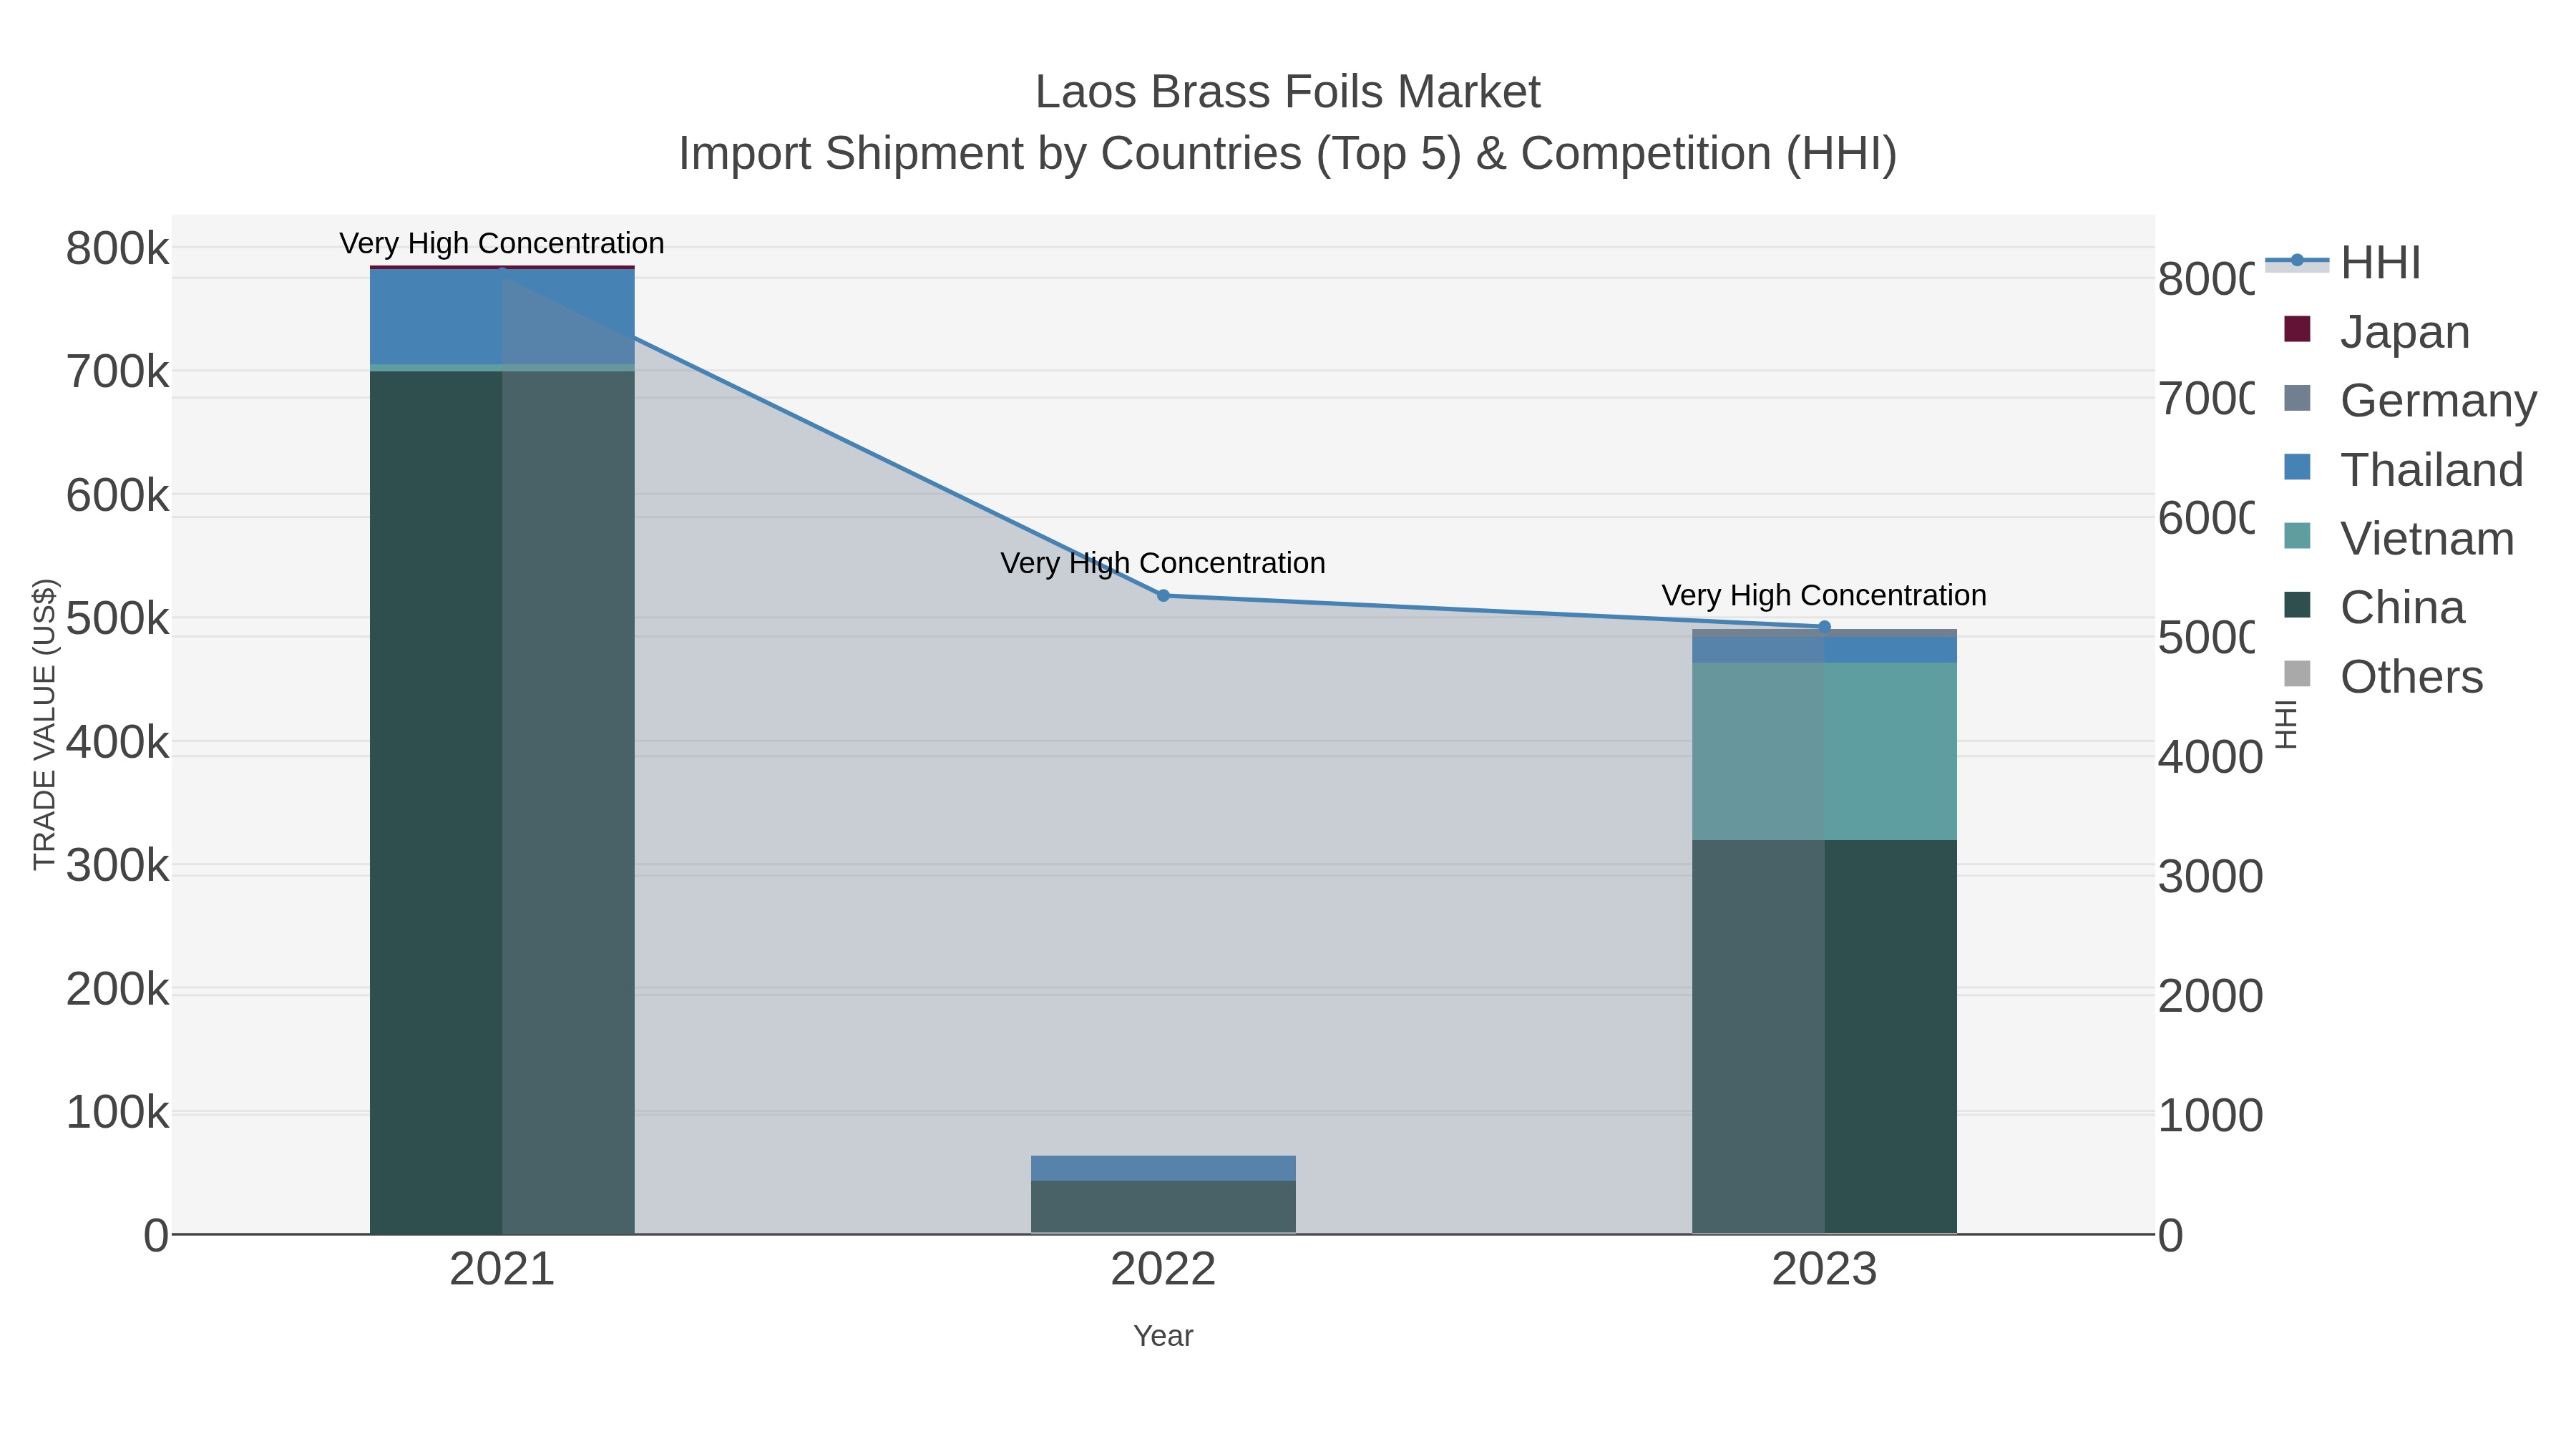Click the 2022 x-axis label
This screenshot has width=2576, height=1449.
tap(1163, 1270)
